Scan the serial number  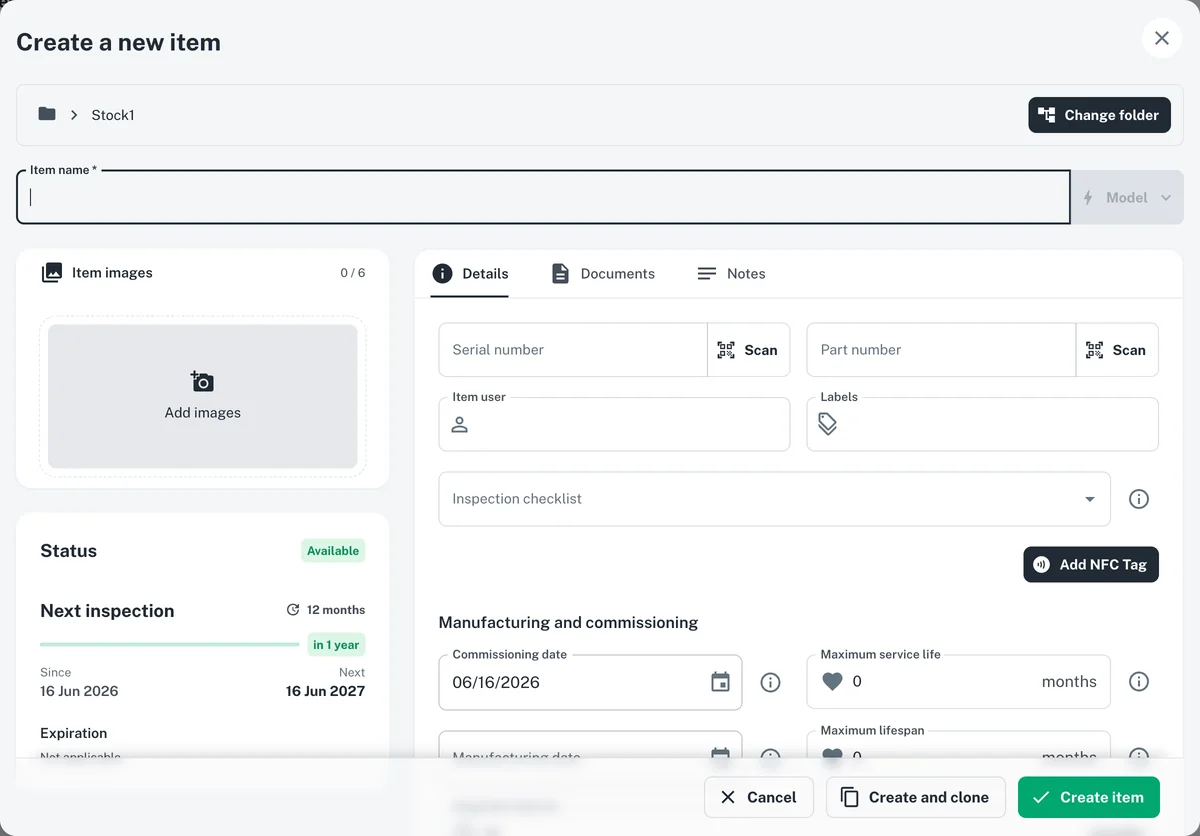748,350
